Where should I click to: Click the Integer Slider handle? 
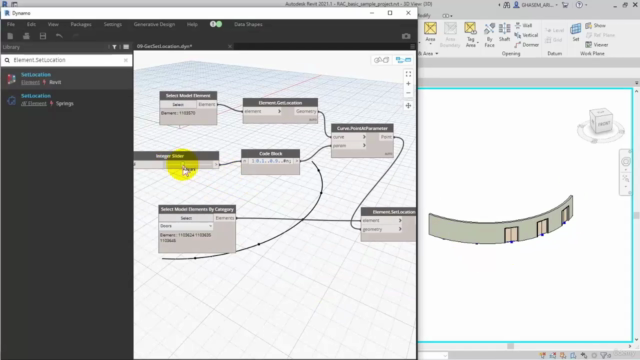click(183, 164)
